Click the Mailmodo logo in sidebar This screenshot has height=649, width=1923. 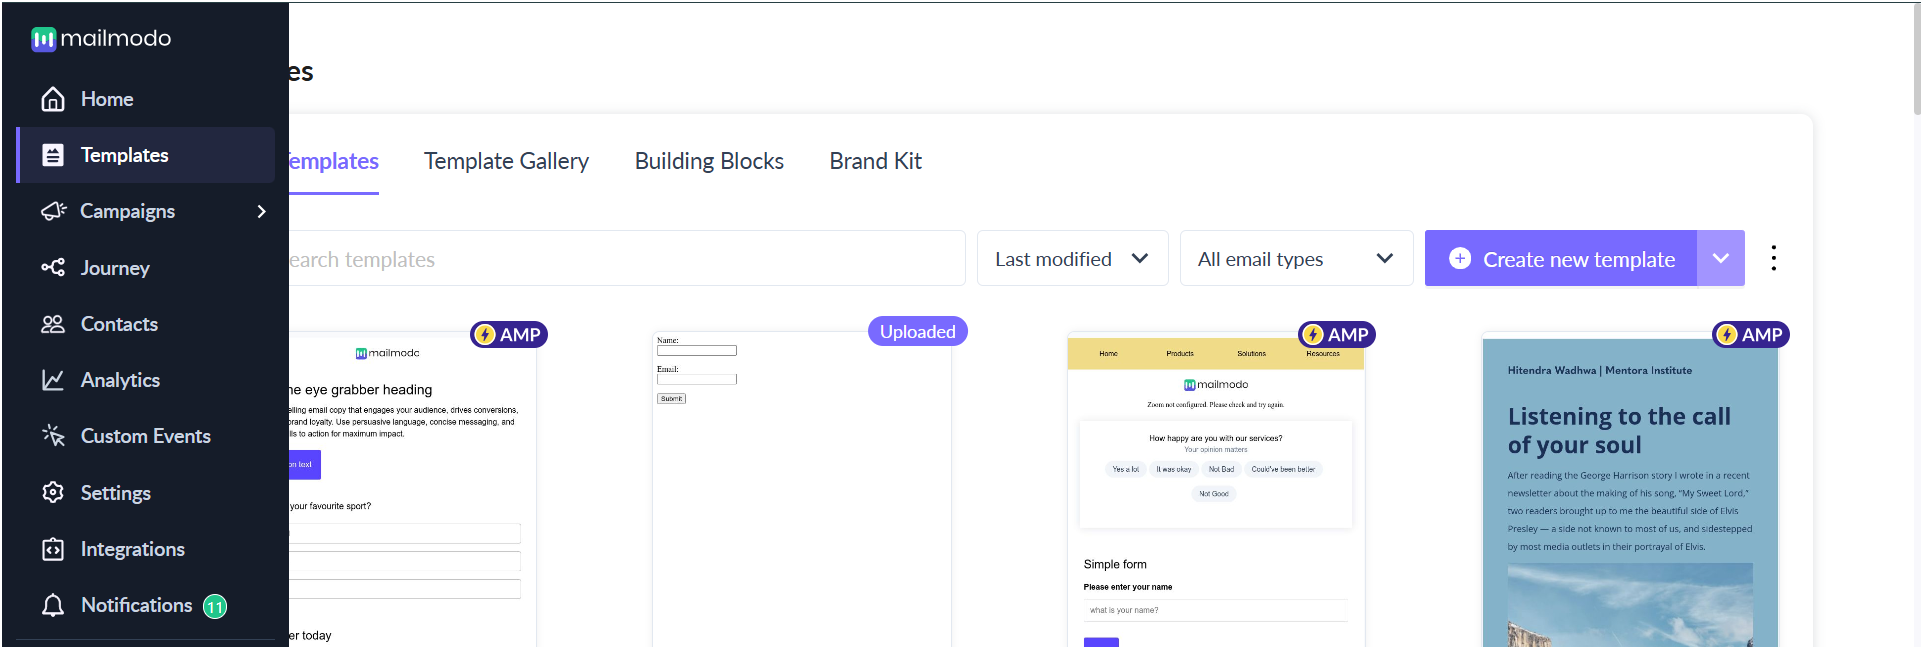[101, 39]
